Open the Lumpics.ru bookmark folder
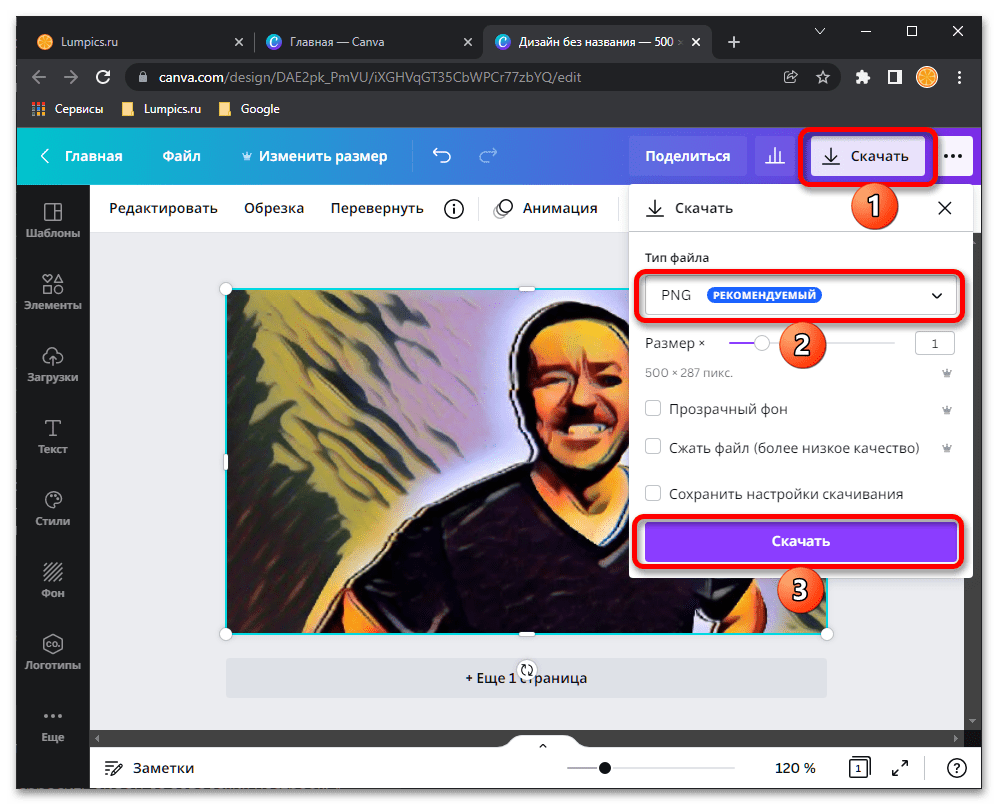This screenshot has height=805, width=998. pyautogui.click(x=162, y=109)
